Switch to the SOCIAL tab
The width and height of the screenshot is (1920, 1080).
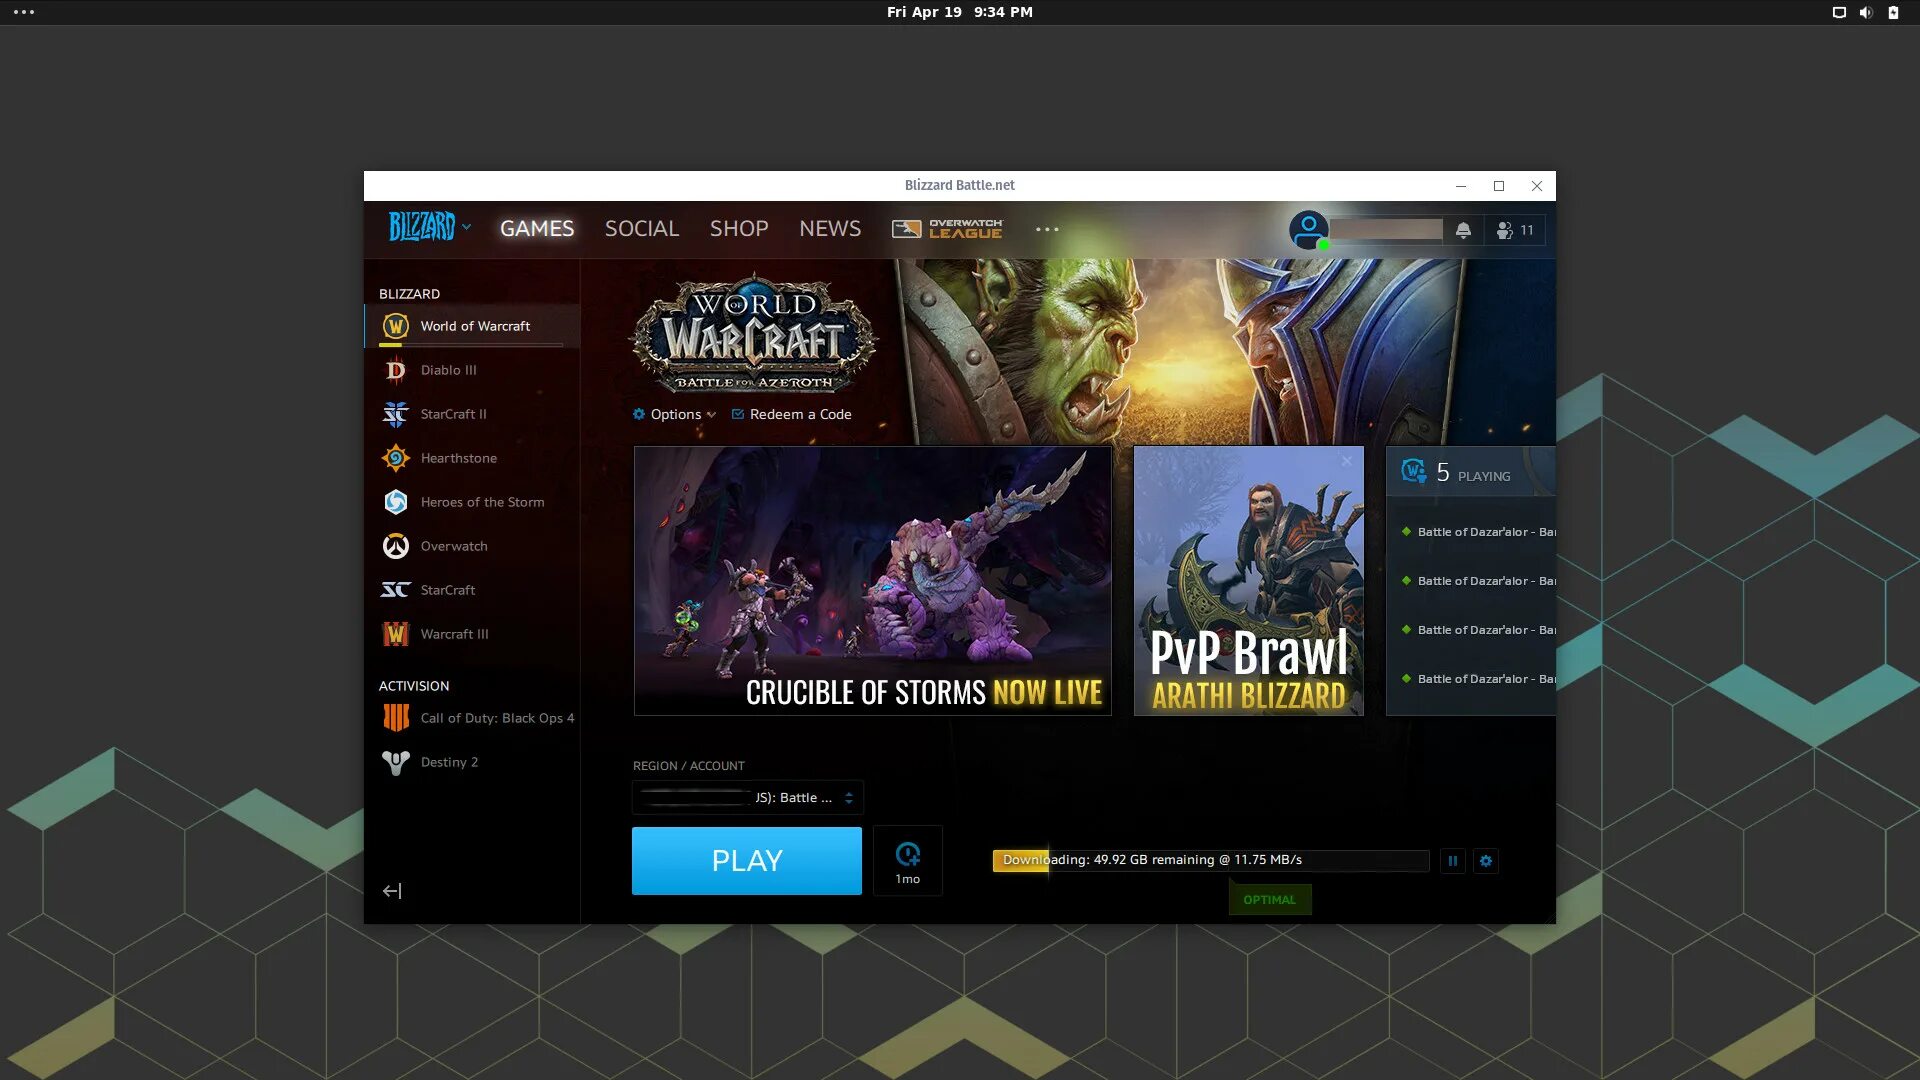(x=642, y=229)
